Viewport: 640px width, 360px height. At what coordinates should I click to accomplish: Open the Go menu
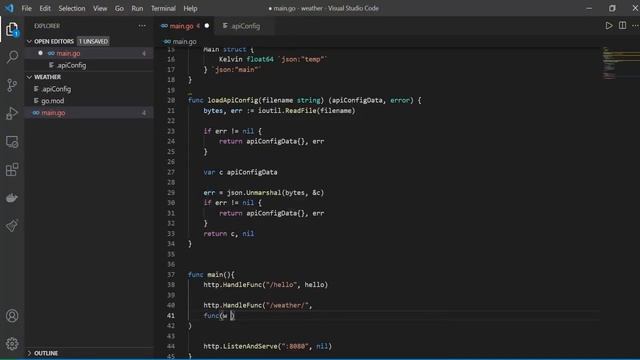(x=119, y=8)
